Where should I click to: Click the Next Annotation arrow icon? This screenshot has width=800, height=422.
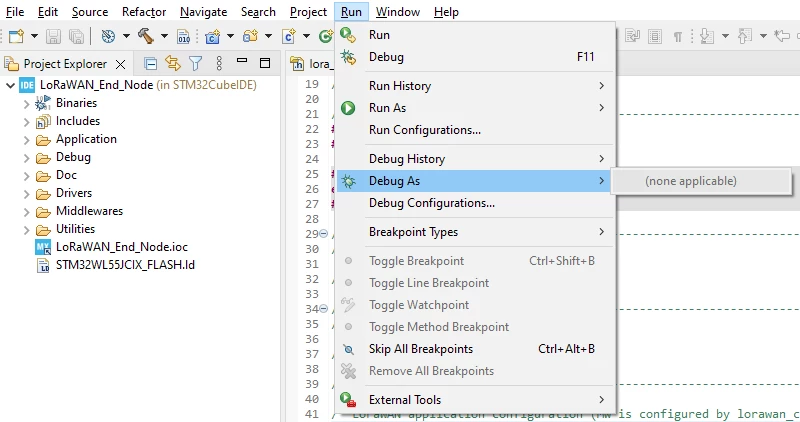[707, 36]
